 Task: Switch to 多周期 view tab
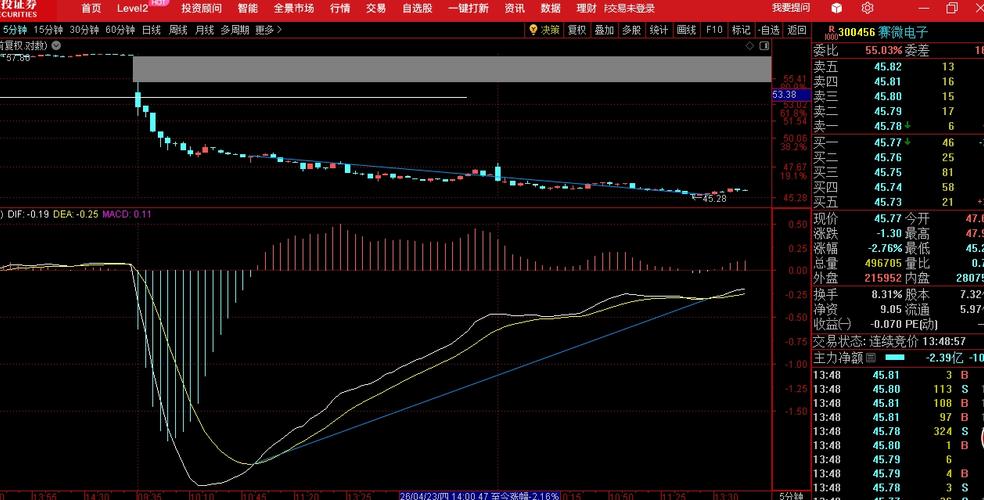coord(235,29)
